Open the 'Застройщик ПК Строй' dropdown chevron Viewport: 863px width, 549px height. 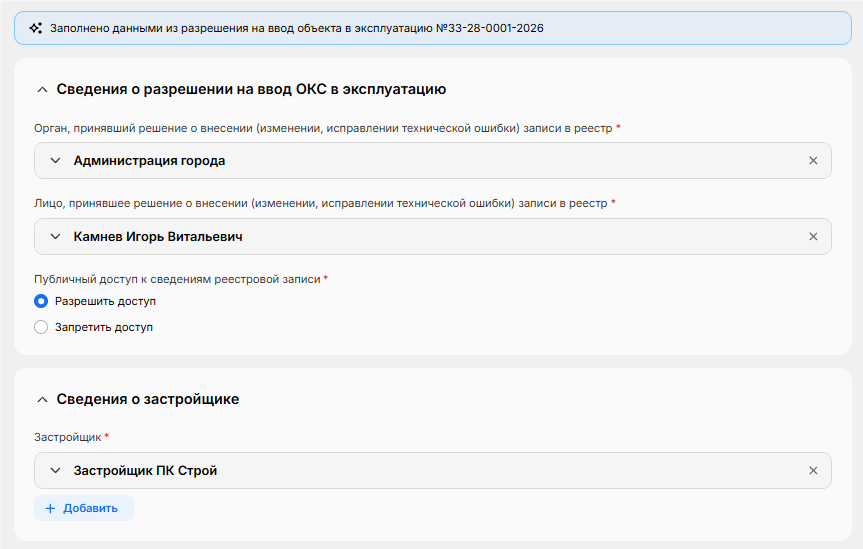pyautogui.click(x=55, y=471)
